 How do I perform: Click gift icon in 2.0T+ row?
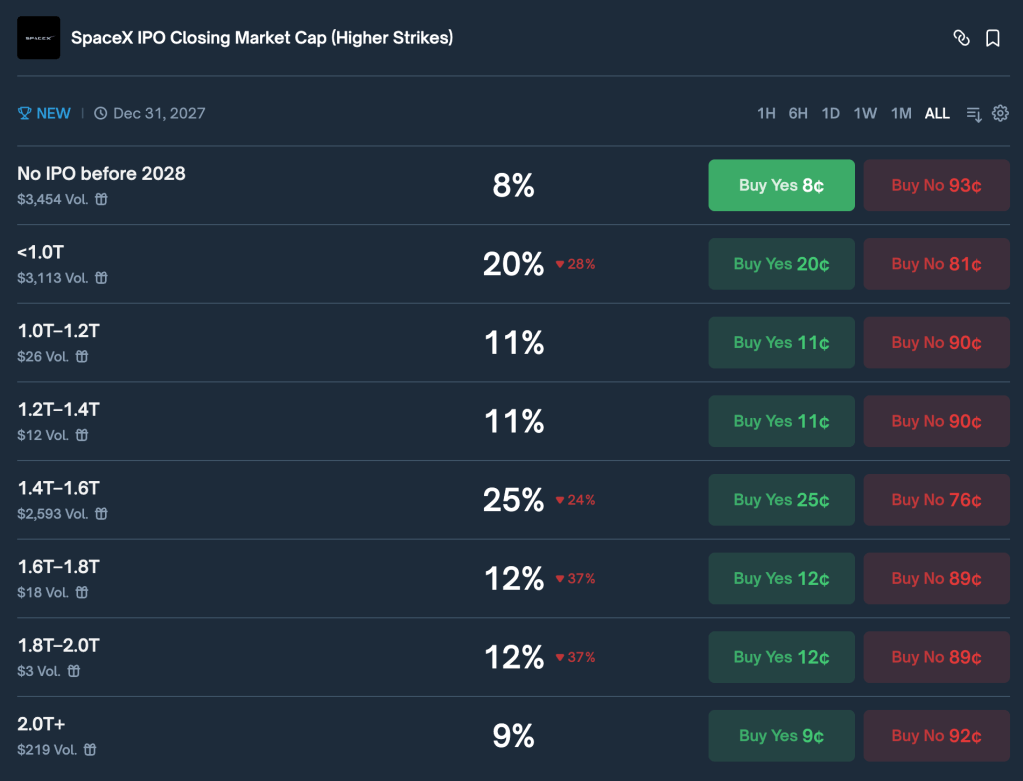tap(90, 750)
